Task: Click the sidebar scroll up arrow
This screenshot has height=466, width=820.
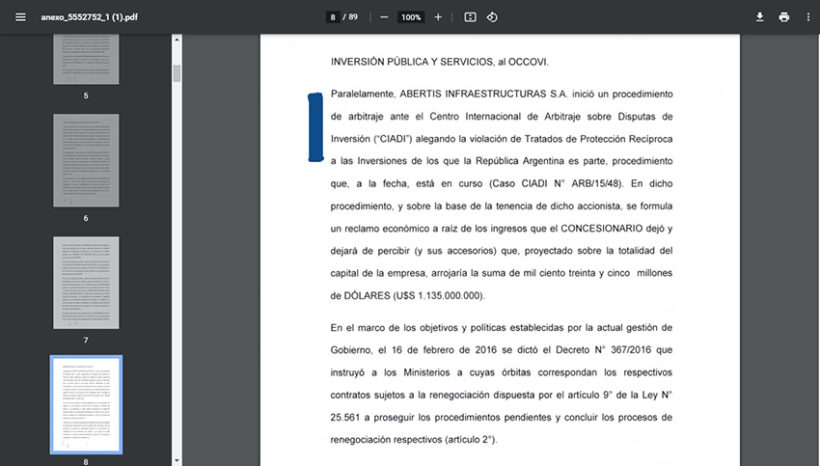Action: click(177, 41)
